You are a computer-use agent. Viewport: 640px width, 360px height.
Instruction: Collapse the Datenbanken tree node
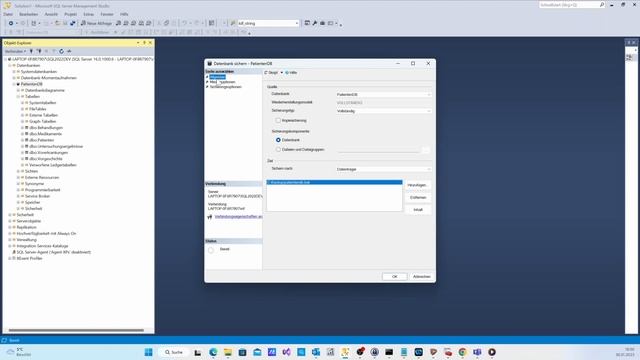click(x=10, y=65)
